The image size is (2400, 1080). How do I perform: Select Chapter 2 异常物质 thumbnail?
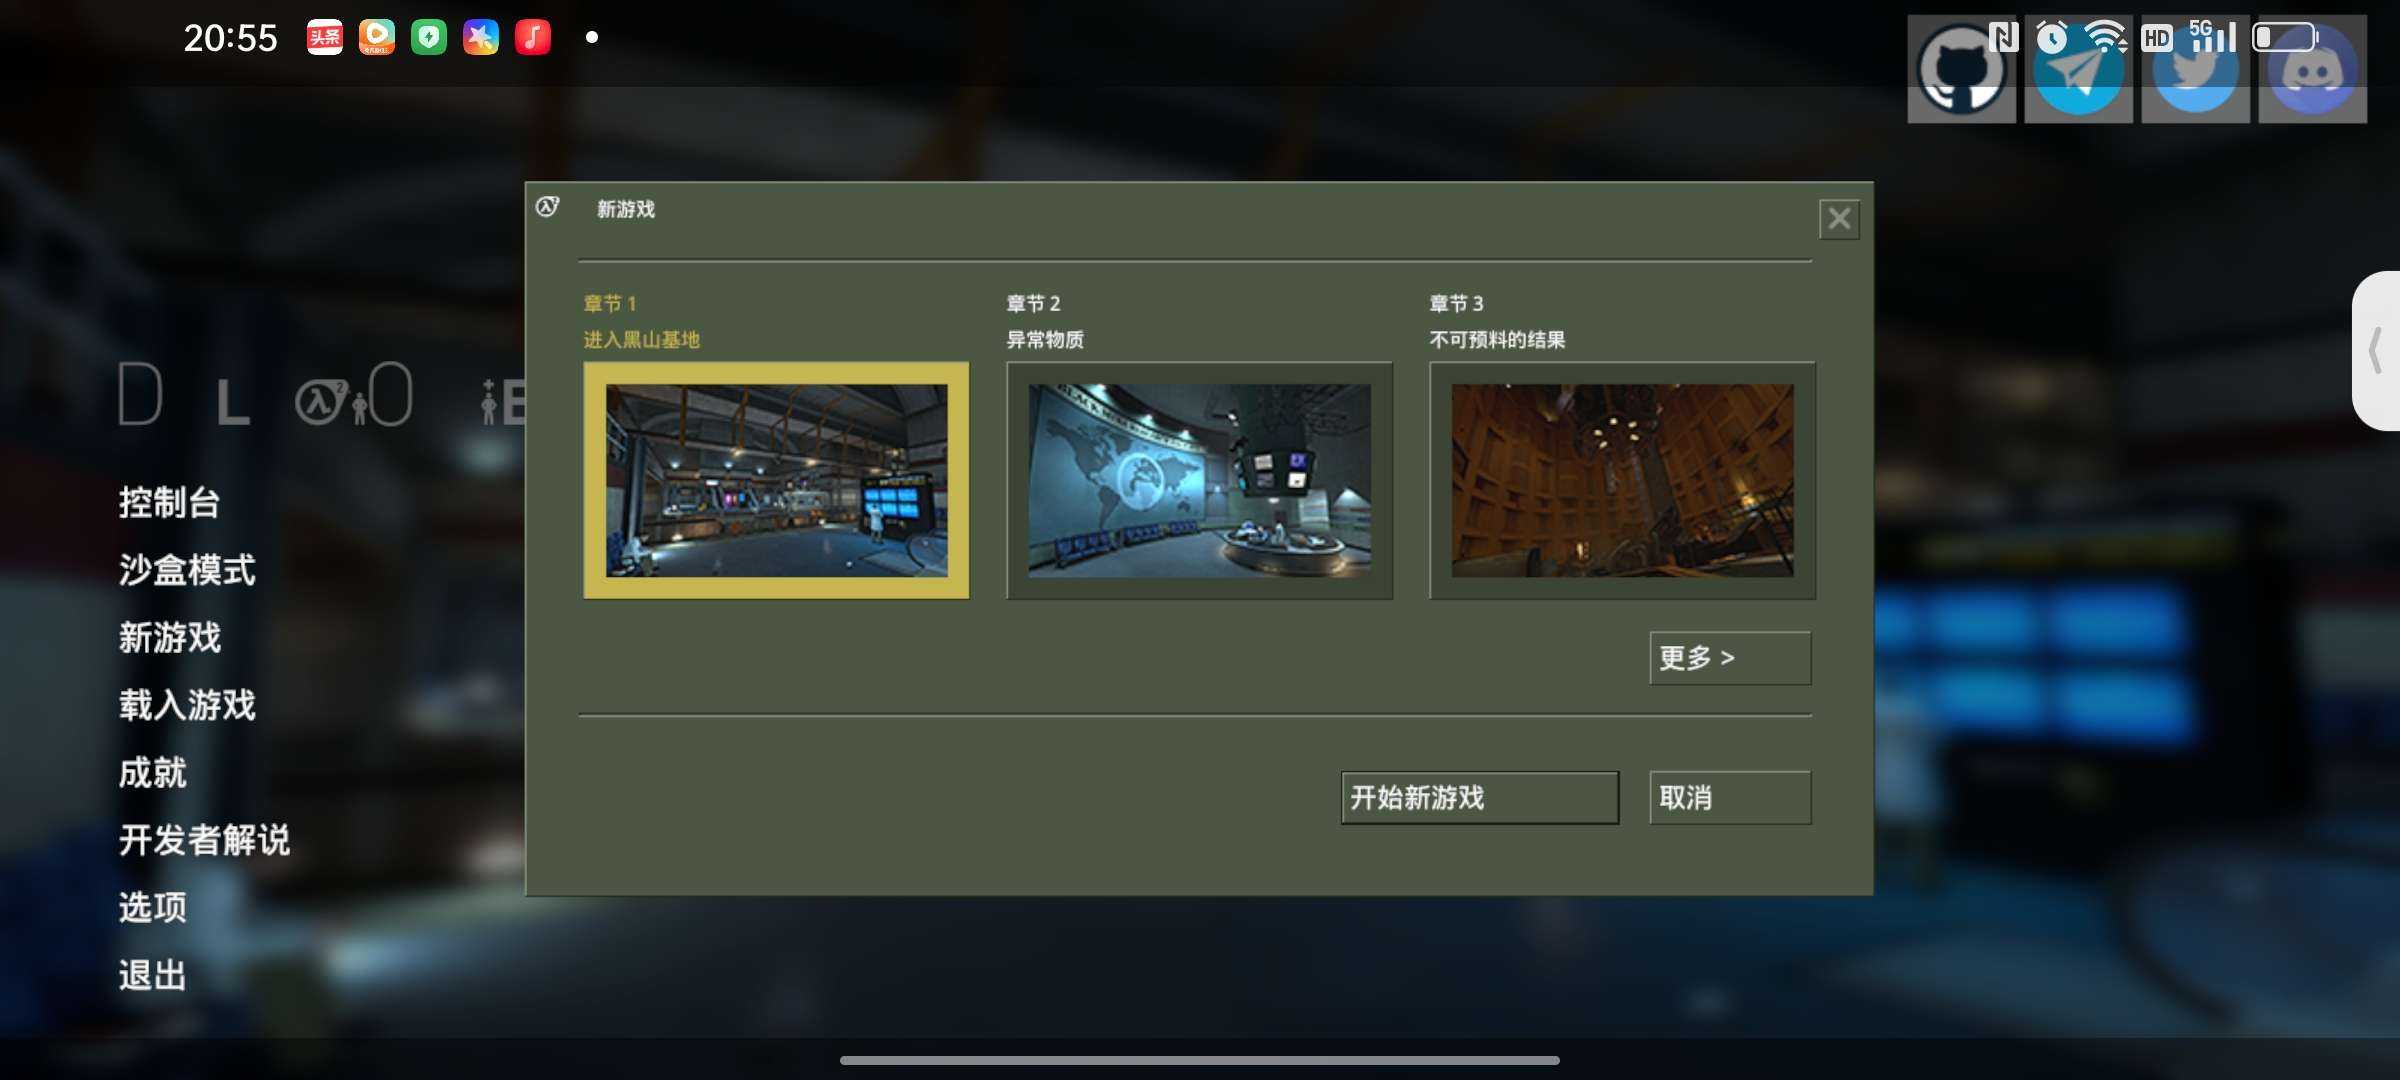(x=1199, y=480)
